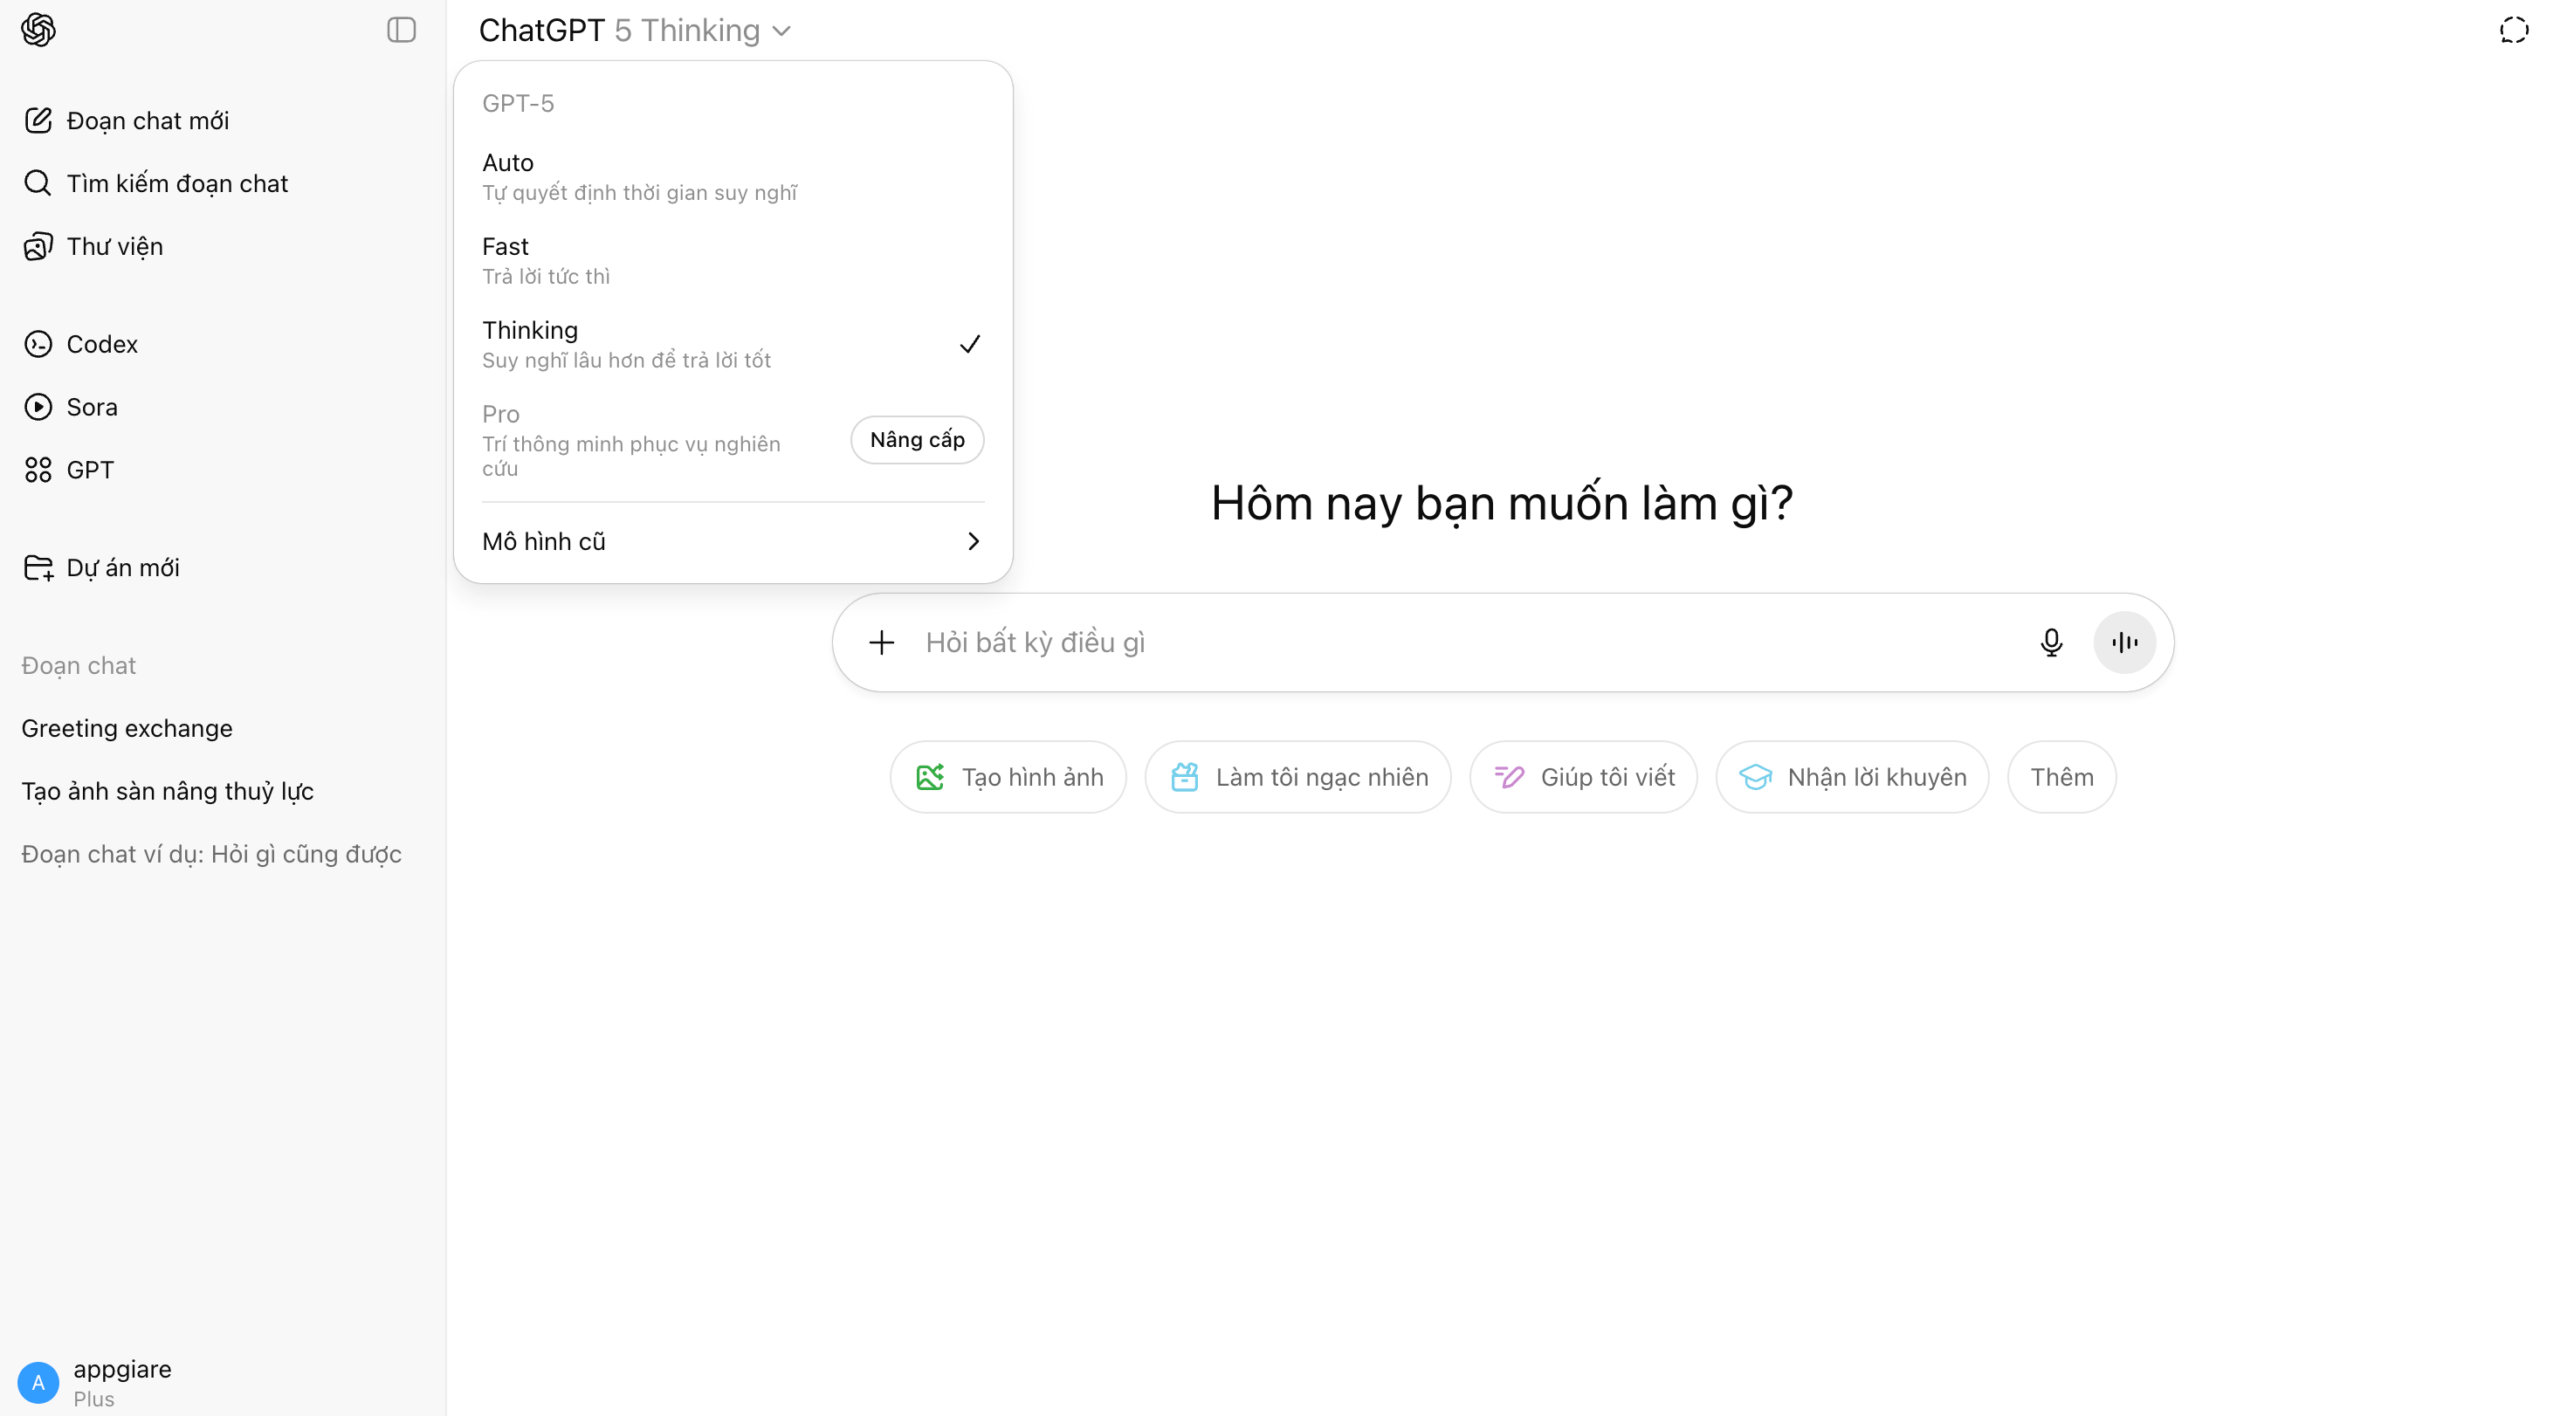Open Tạo ảnh sàn nâng thuỷ lực chat
Screen dimensions: 2560x1416
222,791
